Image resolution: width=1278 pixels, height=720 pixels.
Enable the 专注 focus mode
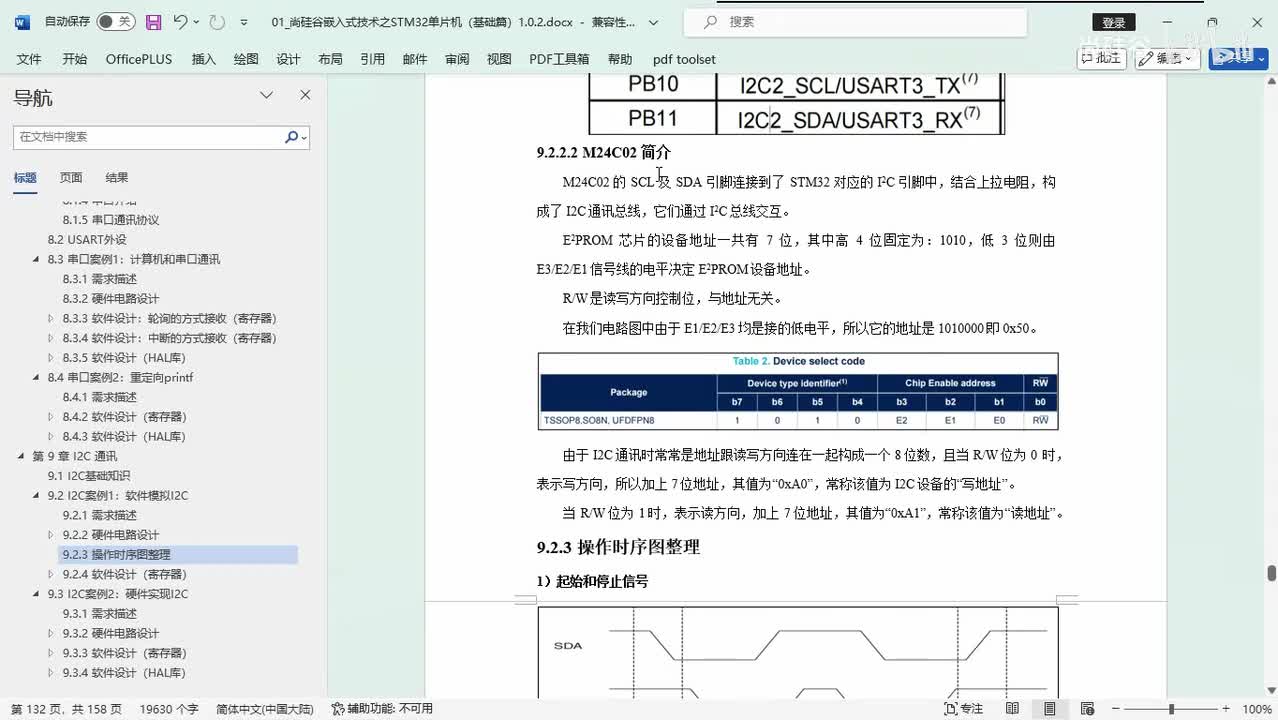963,709
